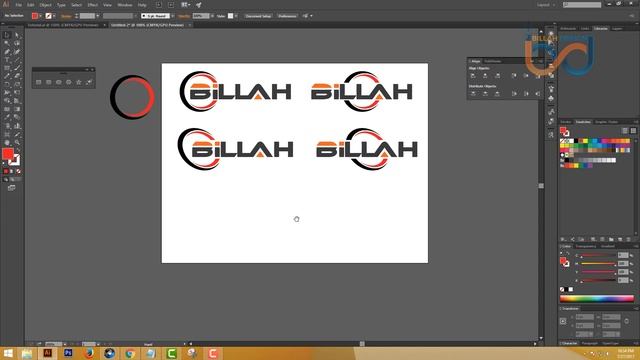This screenshot has height=360, width=640.
Task: Switch Swatches panel to thumbnail view
Action: coord(633,131)
